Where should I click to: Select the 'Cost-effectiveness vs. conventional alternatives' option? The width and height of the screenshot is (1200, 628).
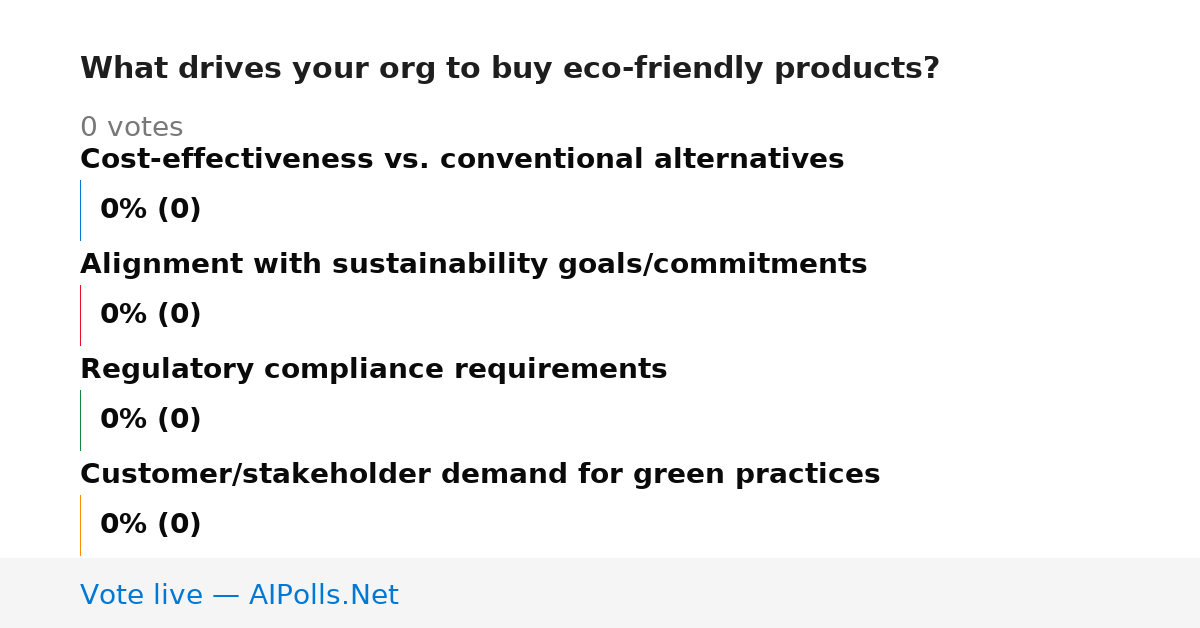tap(462, 160)
